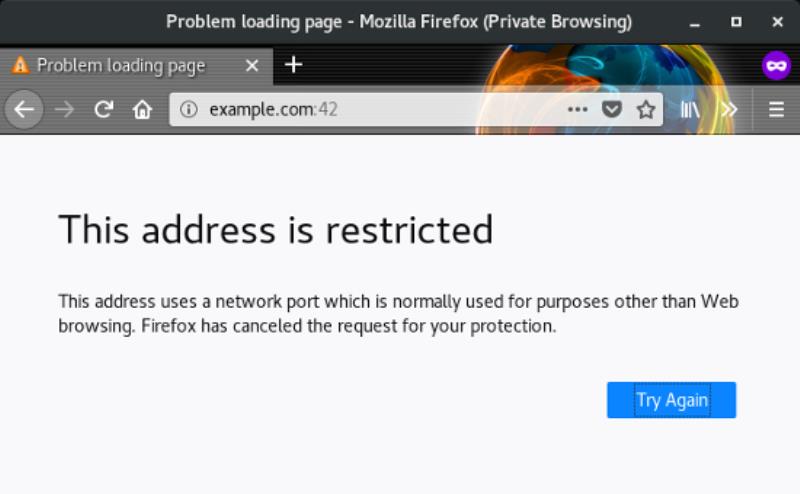Image resolution: width=800 pixels, height=494 pixels.
Task: Open the home page icon
Action: [142, 109]
